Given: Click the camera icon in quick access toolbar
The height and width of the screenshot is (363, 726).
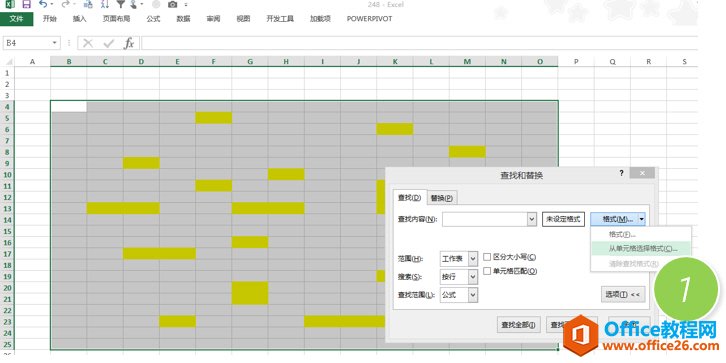Looking at the screenshot, I should click(172, 5).
